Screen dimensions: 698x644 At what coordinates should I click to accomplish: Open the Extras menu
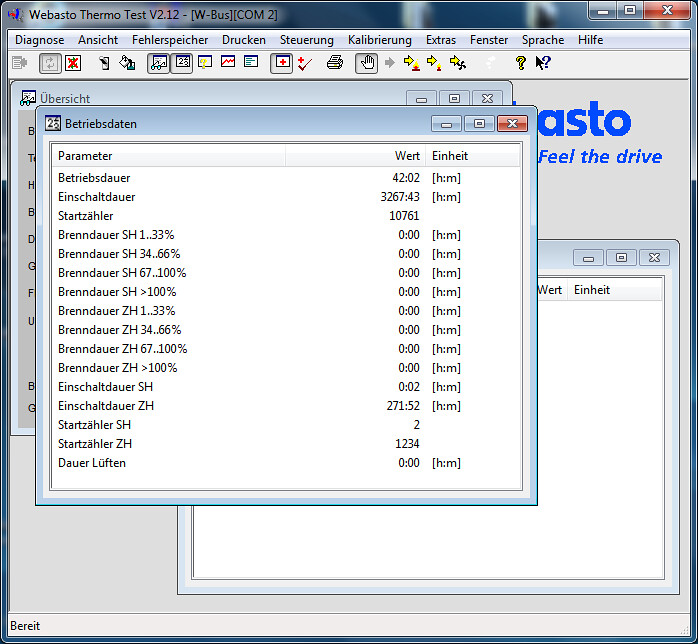[441, 40]
